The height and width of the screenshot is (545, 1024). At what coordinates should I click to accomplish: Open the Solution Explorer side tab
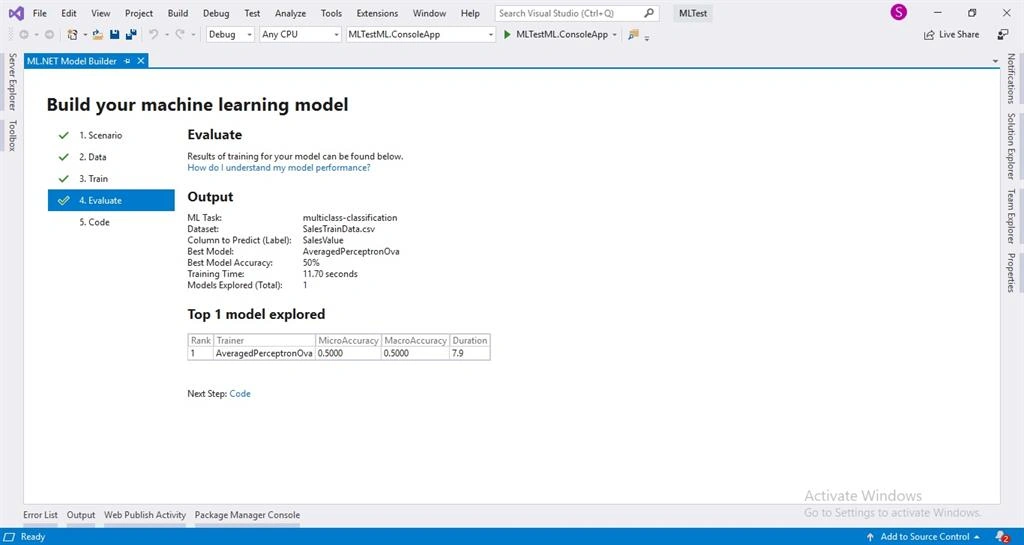[1011, 146]
